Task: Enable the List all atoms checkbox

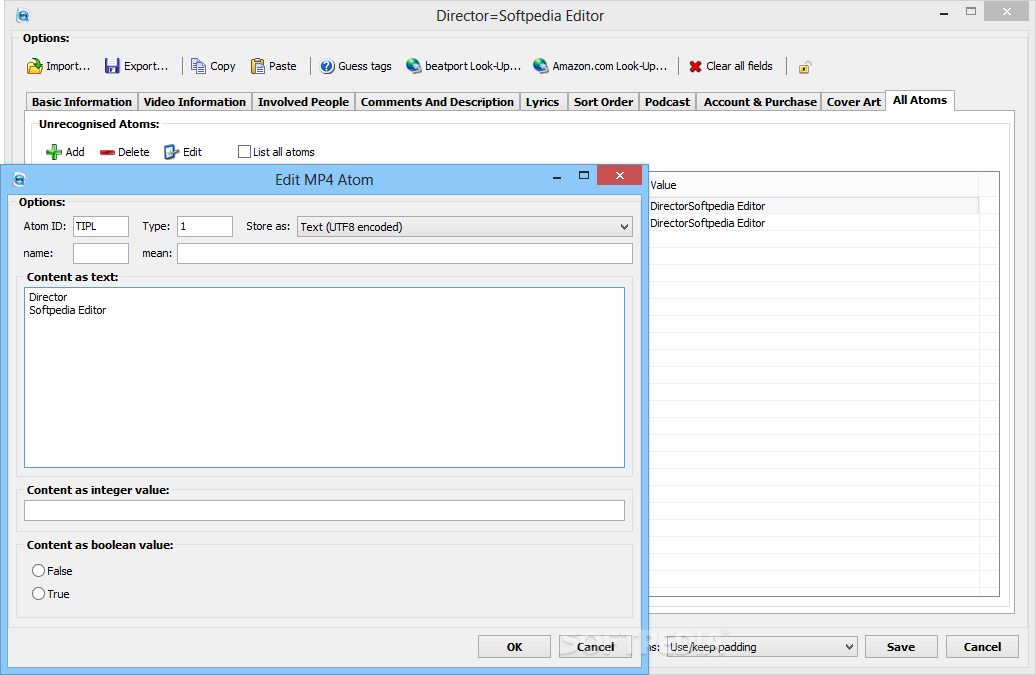Action: point(244,152)
